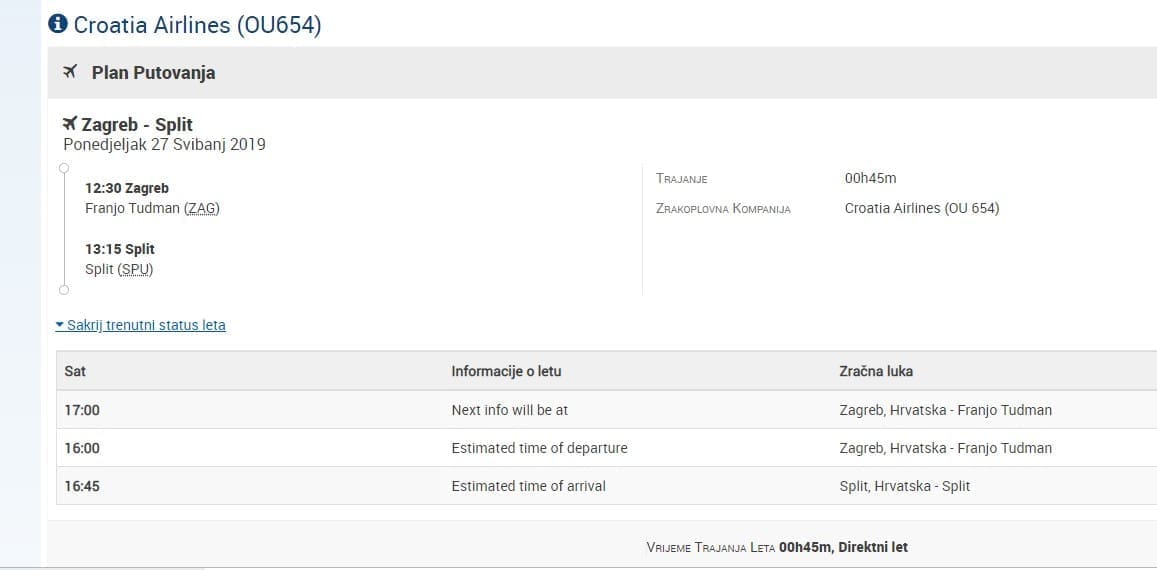Click the Zagreb - Split route title
This screenshot has height=570, width=1157.
tap(137, 125)
